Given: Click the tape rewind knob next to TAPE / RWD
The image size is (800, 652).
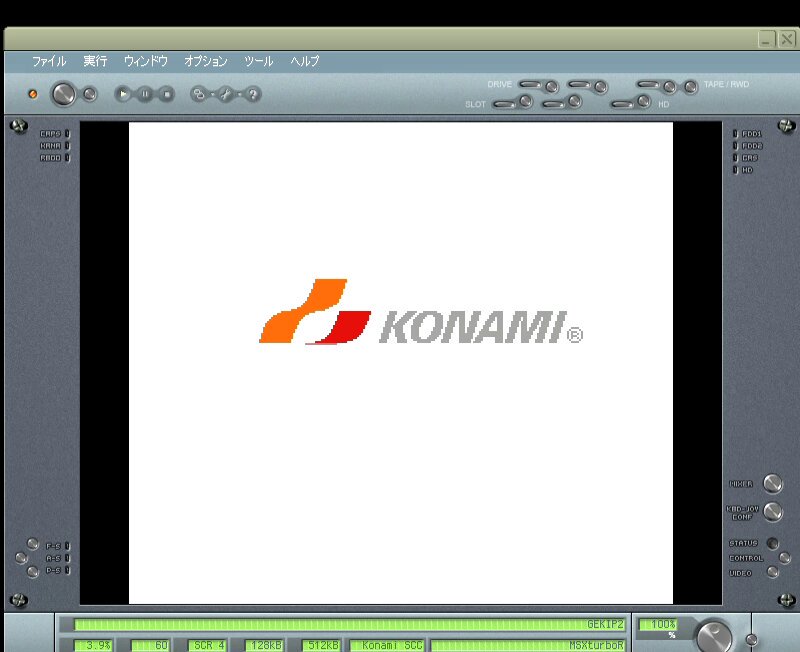Looking at the screenshot, I should (x=690, y=87).
